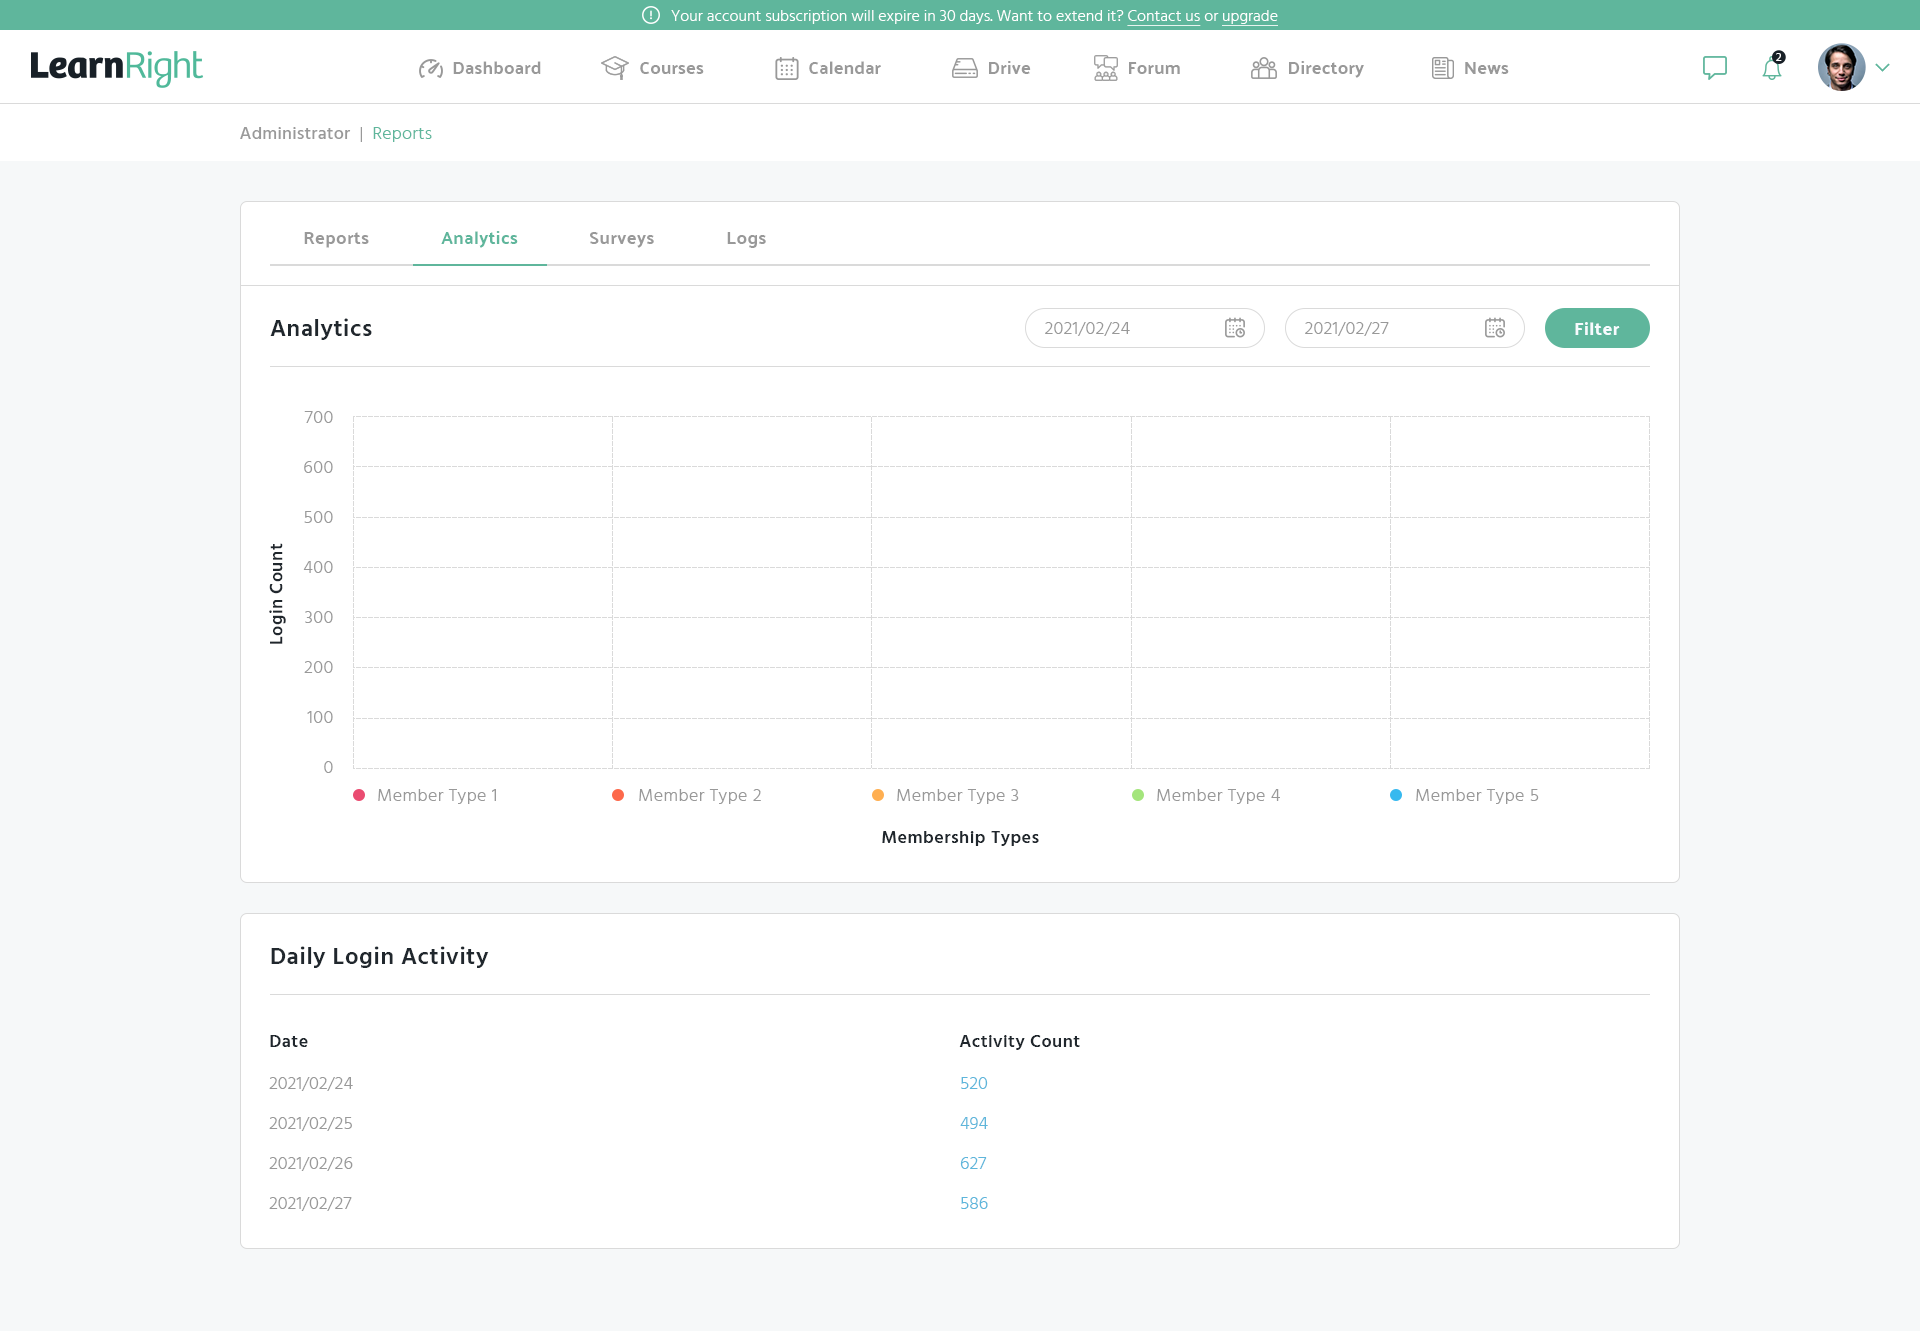Switch to the Surveys tab
This screenshot has width=1920, height=1331.
click(621, 238)
